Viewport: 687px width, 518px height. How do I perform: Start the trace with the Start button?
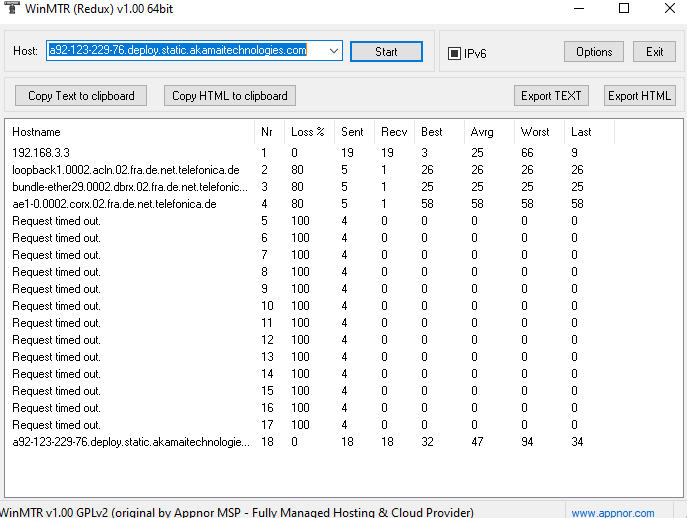tap(386, 52)
